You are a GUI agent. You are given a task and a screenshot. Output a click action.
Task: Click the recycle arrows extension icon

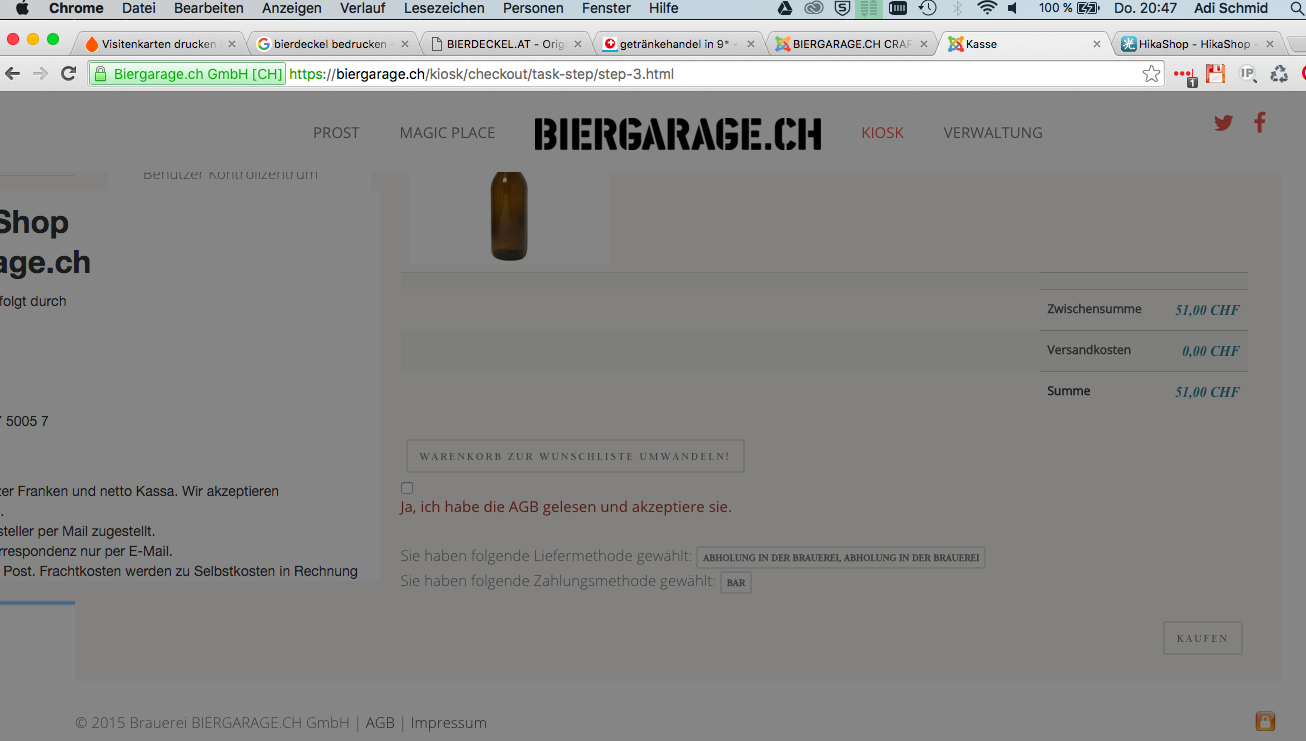pos(1279,74)
